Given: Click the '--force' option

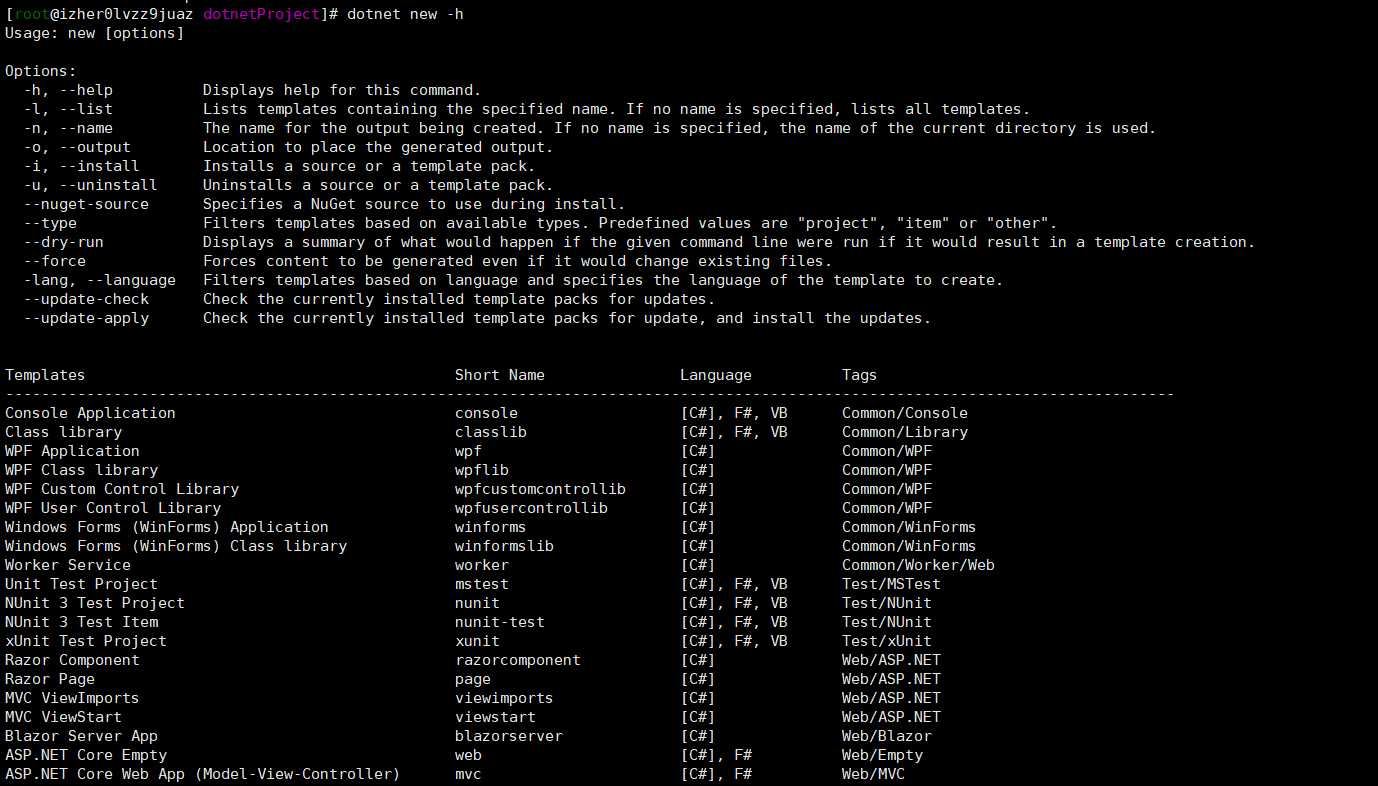Looking at the screenshot, I should coord(54,261).
